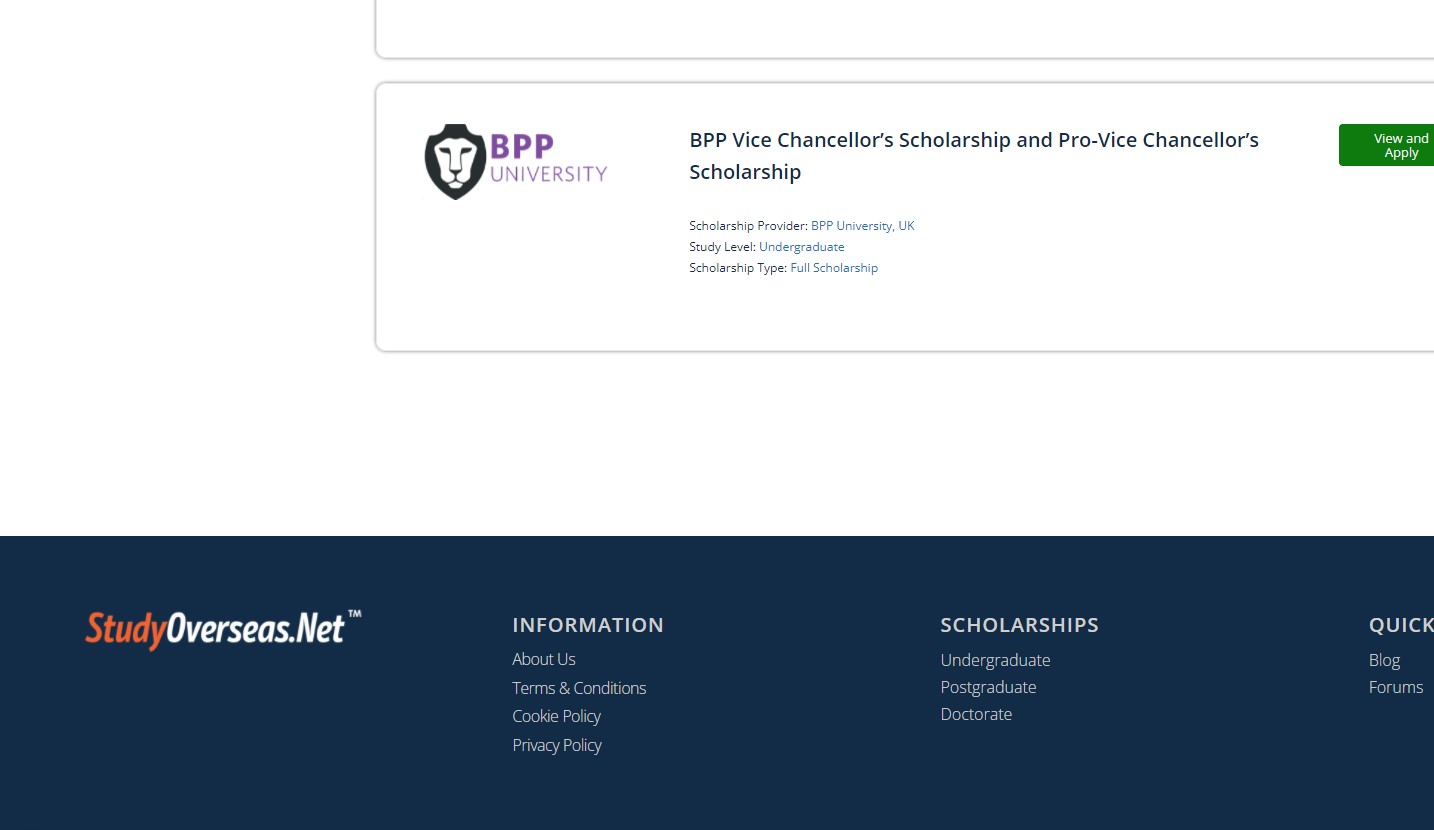The height and width of the screenshot is (830, 1434).
Task: Visit the Blog from footer
Action: pyautogui.click(x=1384, y=660)
